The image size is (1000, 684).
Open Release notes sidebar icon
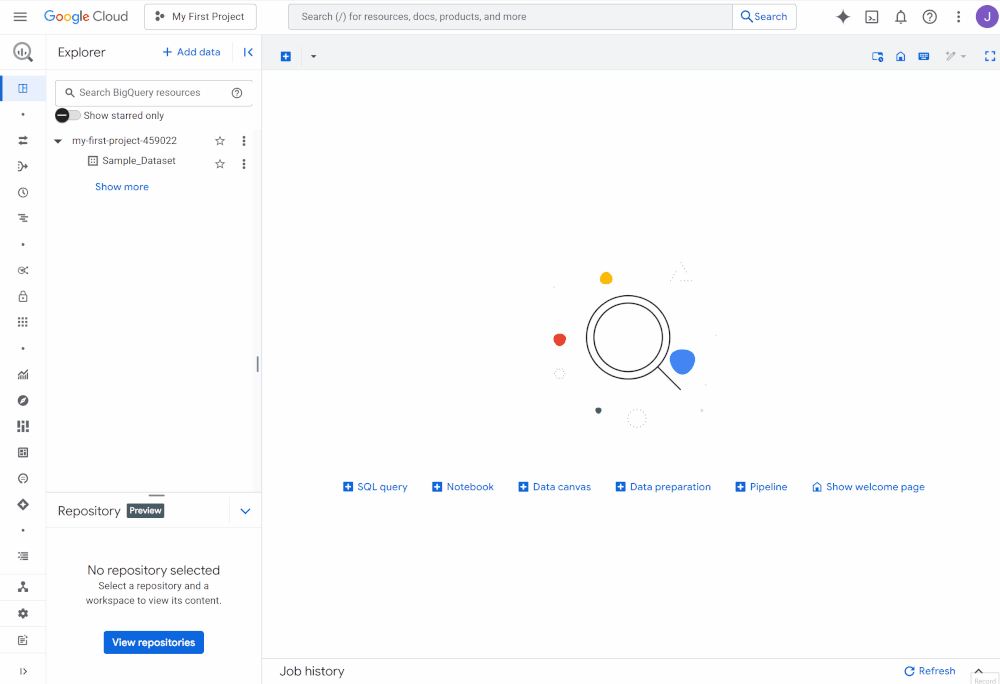tap(23, 640)
